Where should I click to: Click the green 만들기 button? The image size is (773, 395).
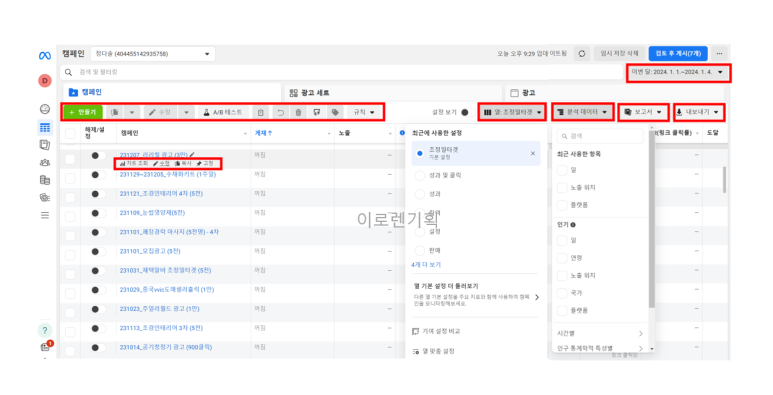pyautogui.click(x=83, y=112)
